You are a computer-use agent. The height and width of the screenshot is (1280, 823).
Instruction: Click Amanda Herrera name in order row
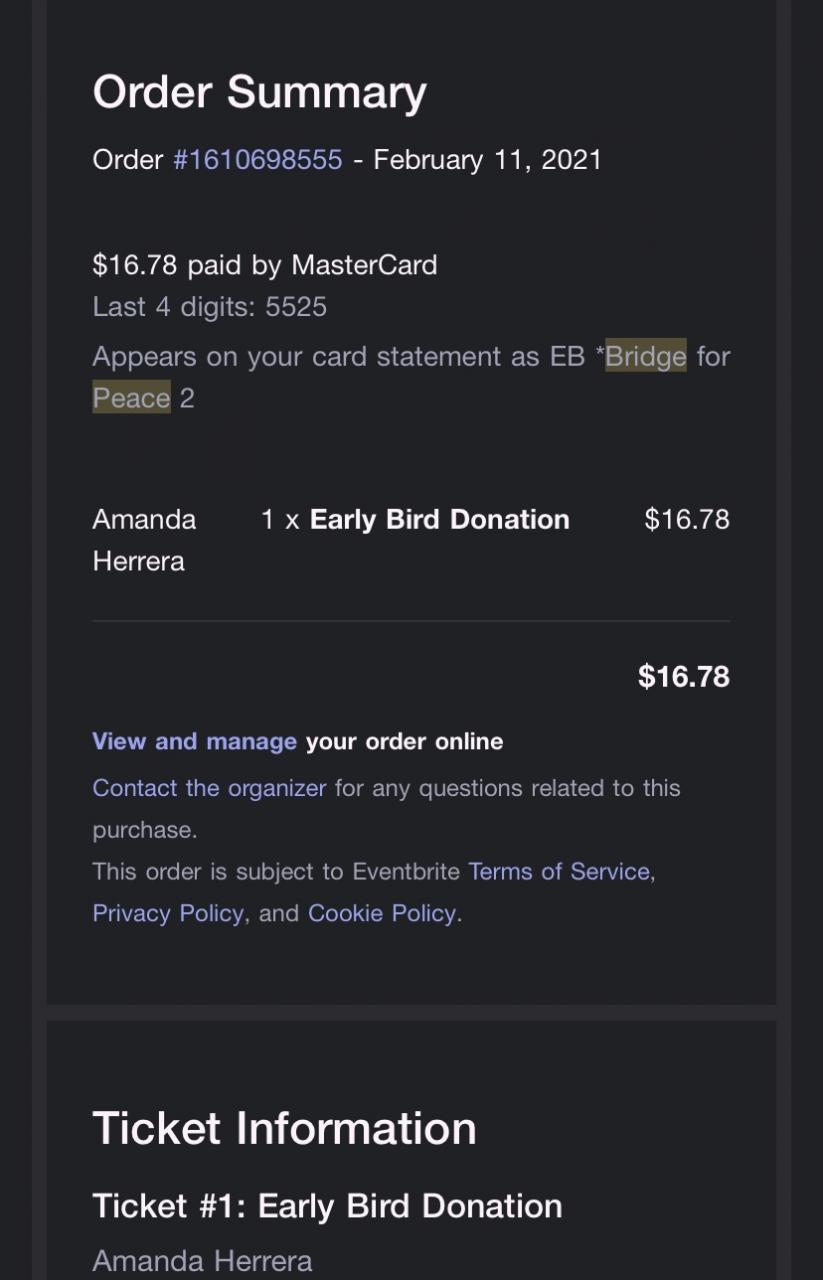144,540
